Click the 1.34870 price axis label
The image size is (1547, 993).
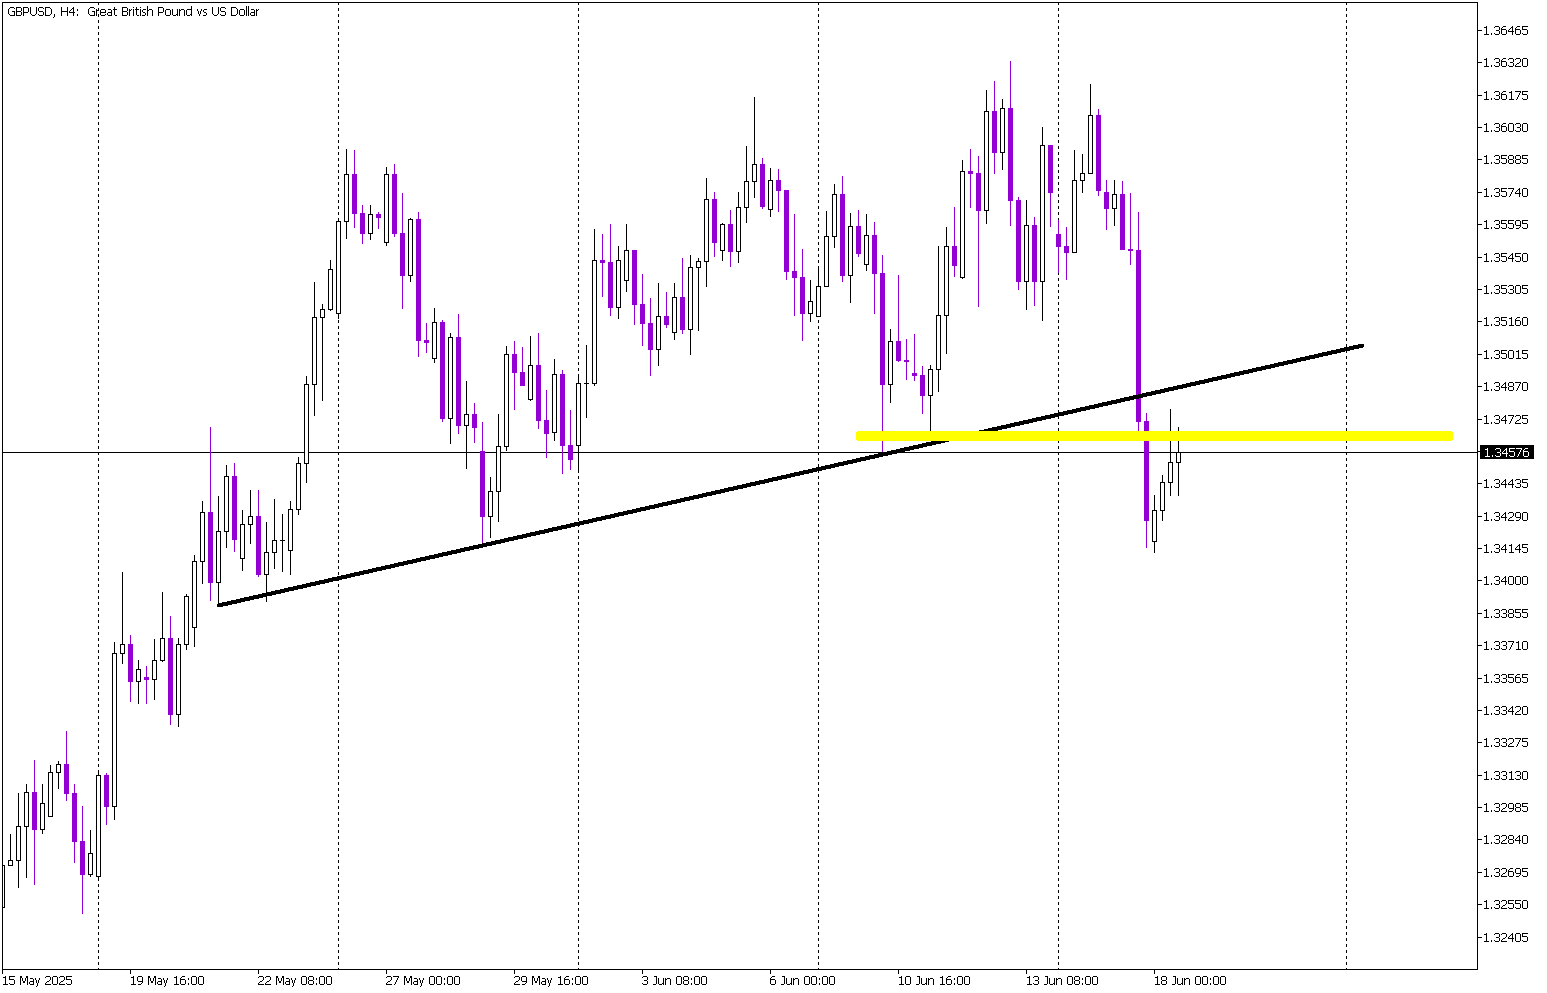pos(1508,386)
